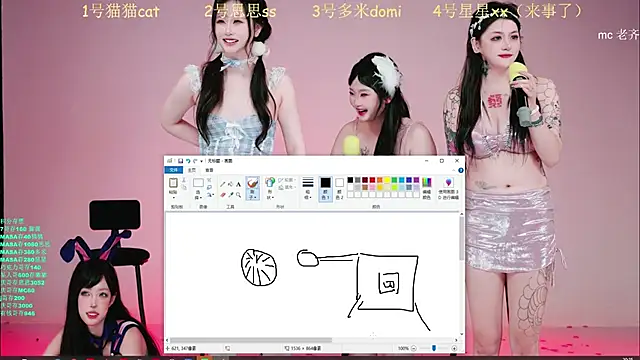Undo the last stroke in Paint
Image resolution: width=640 pixels, height=360 pixels.
tap(188, 161)
